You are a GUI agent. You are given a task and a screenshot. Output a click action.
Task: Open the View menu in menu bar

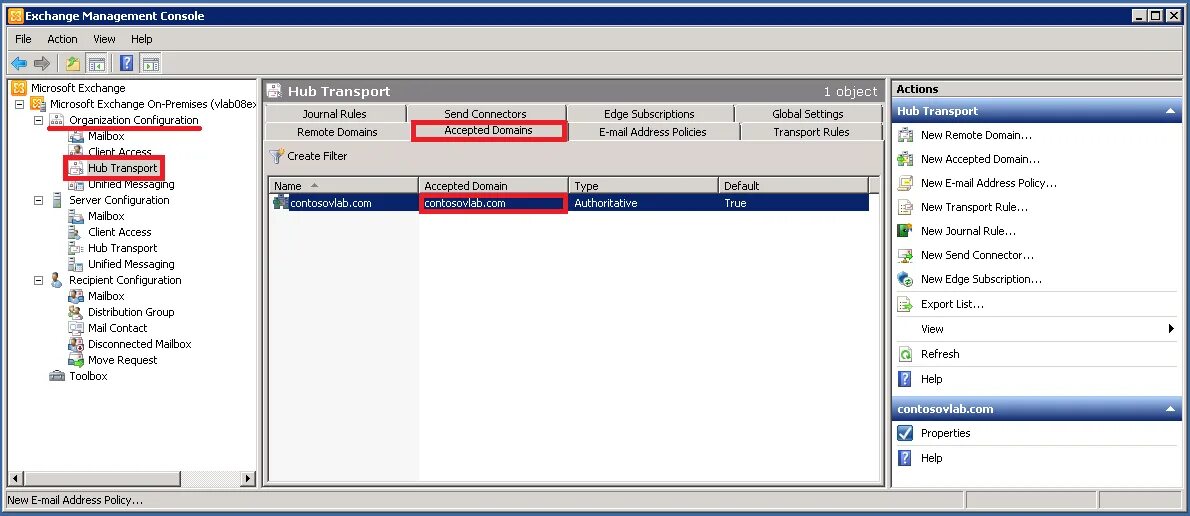104,39
